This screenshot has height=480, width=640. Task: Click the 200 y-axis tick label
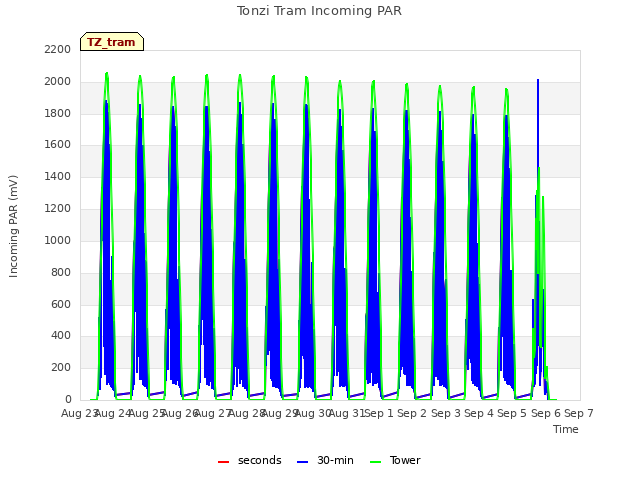[61, 368]
